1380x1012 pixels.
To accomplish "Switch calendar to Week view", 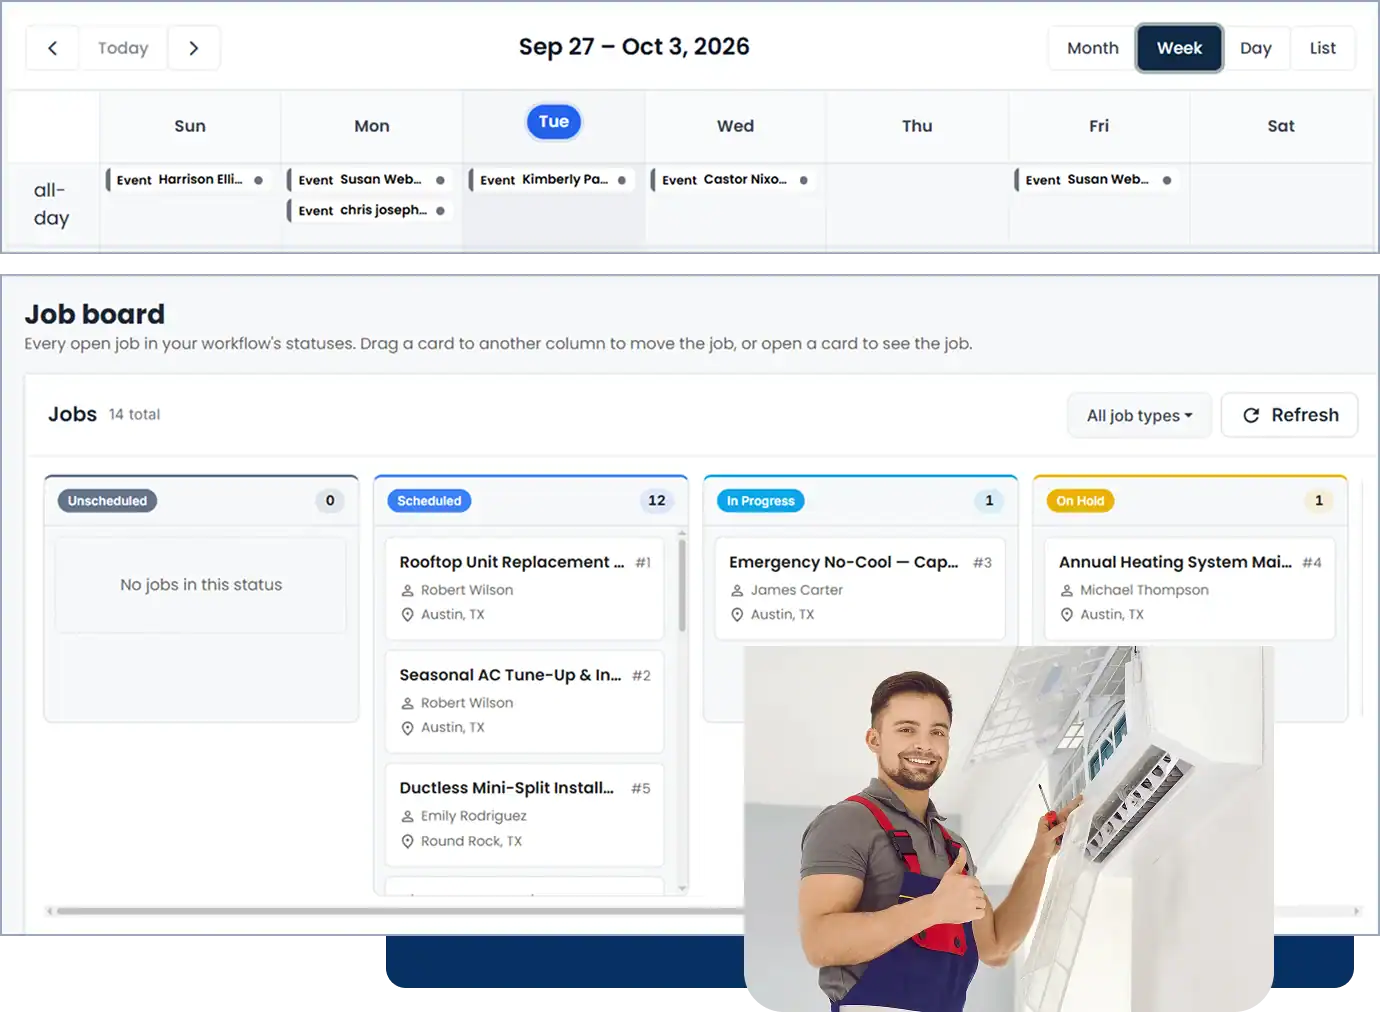I will [1179, 48].
